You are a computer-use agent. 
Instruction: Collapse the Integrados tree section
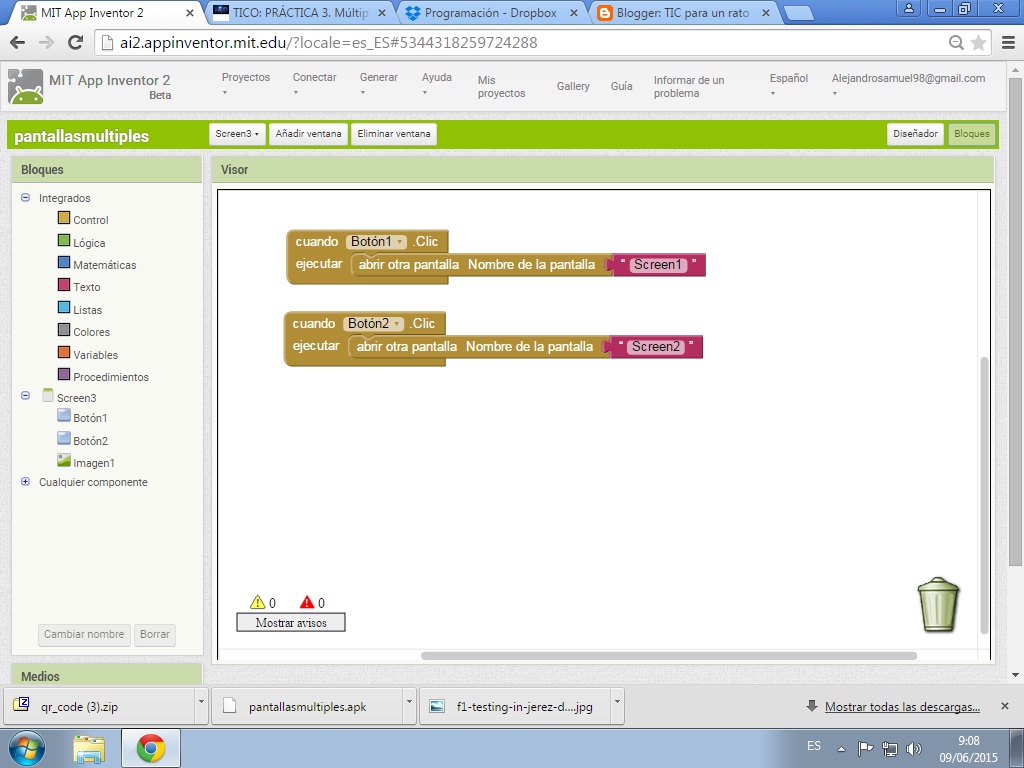click(x=25, y=197)
